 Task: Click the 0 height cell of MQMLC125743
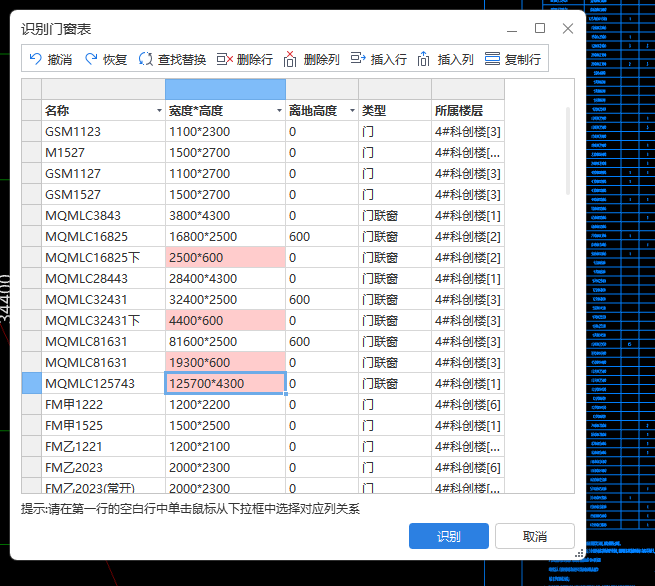tap(322, 383)
